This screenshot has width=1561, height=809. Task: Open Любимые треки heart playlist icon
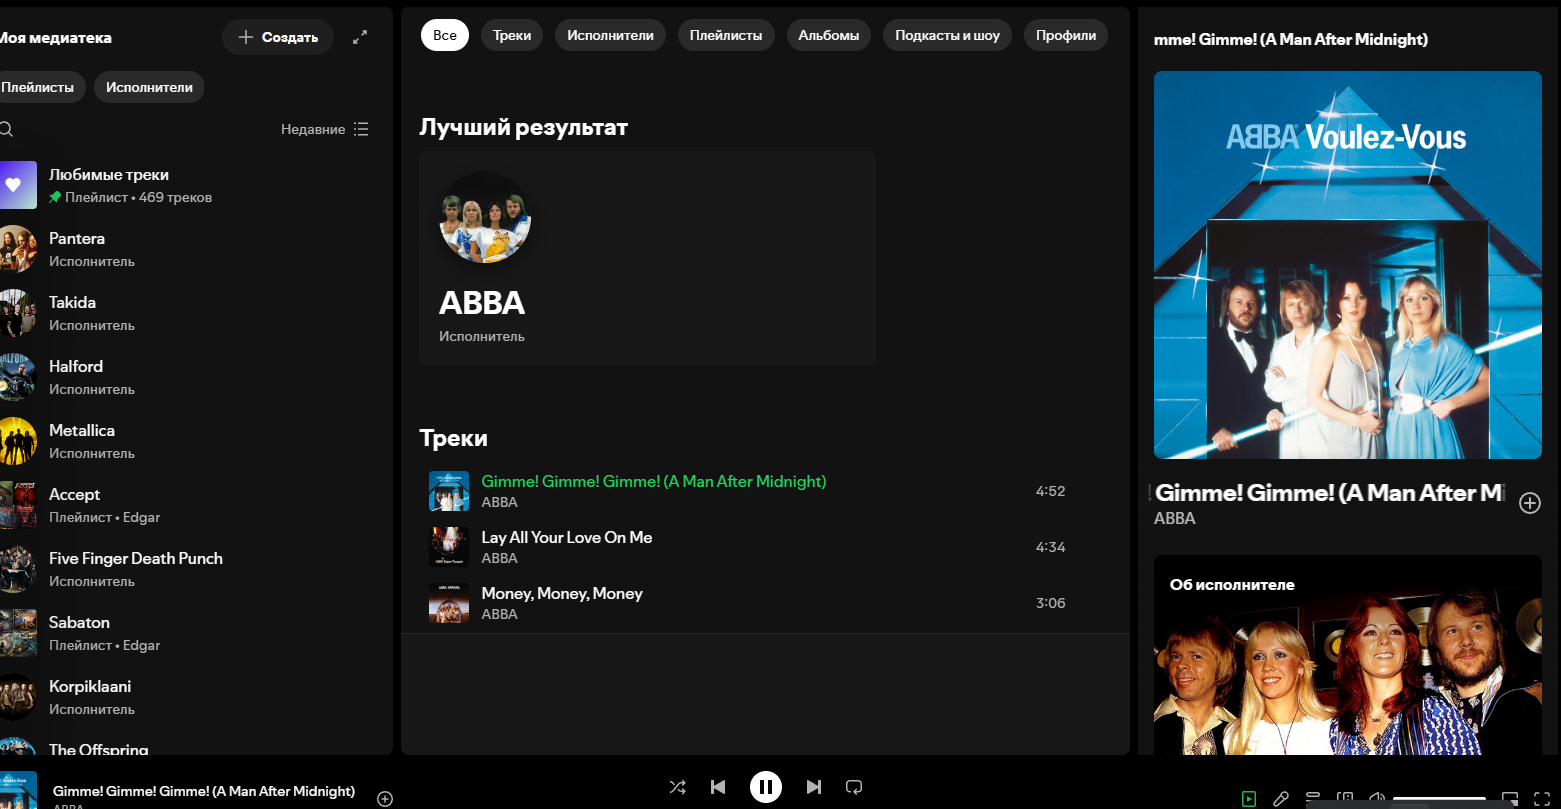[x=16, y=185]
